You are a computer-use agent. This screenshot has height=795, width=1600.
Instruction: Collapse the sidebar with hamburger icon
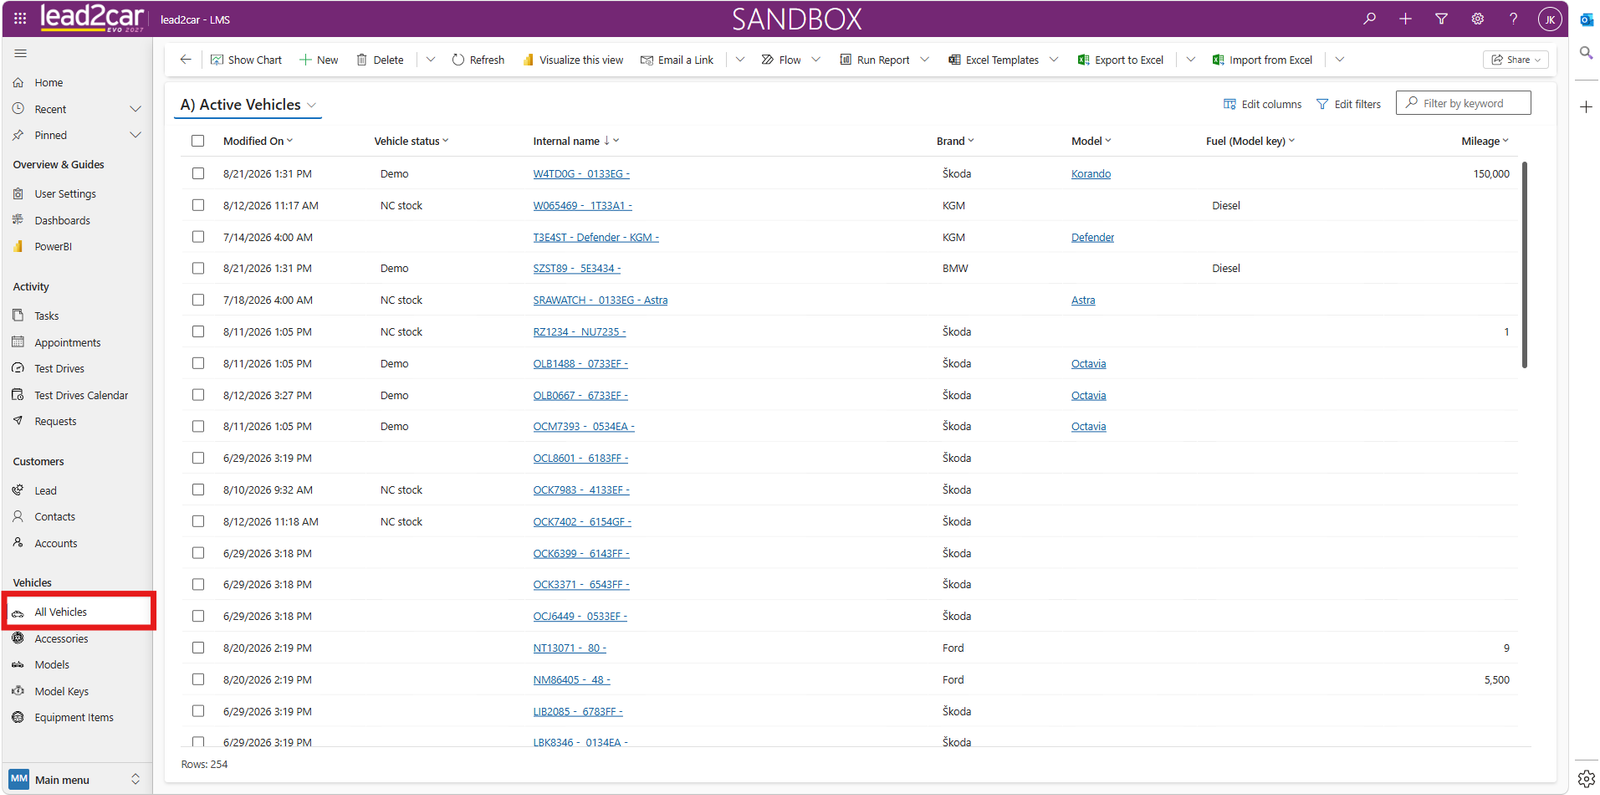pyautogui.click(x=20, y=54)
